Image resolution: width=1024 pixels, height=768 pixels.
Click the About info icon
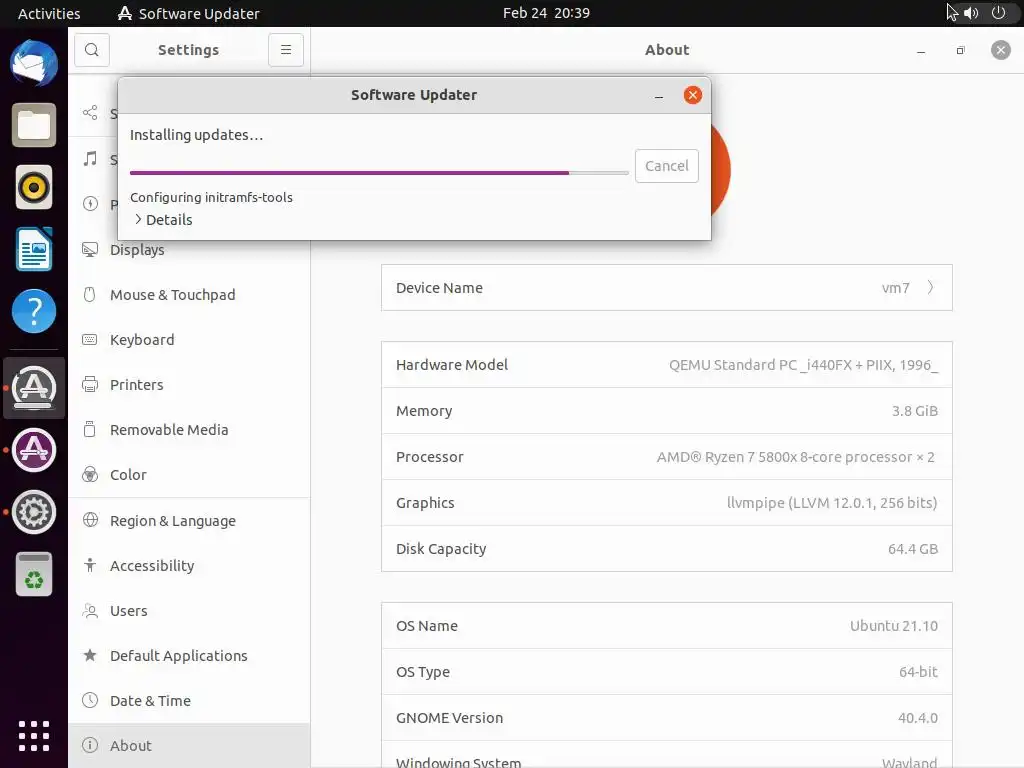[x=90, y=745]
